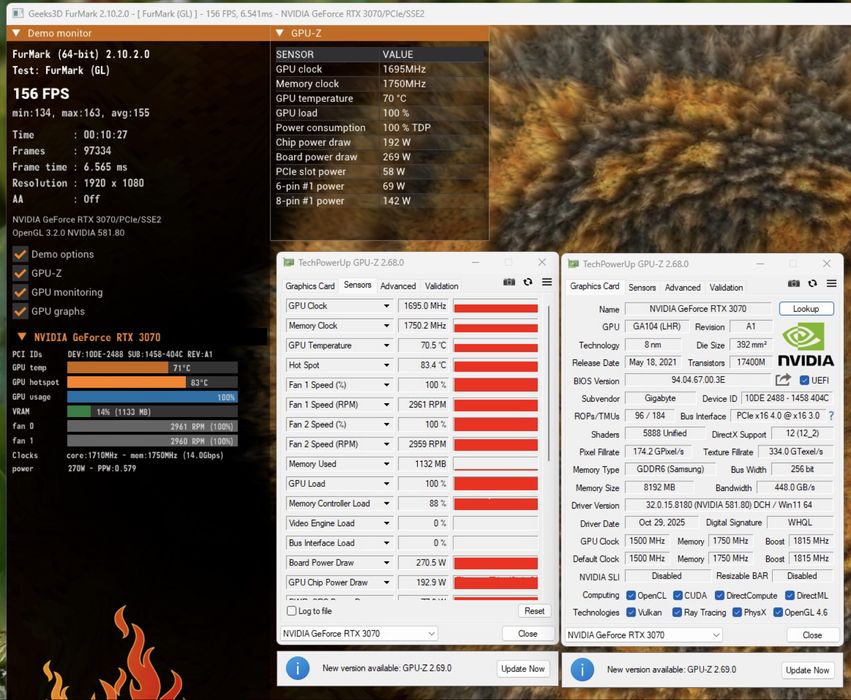Click the GPU temp orange bar in FurMark

coord(118,368)
